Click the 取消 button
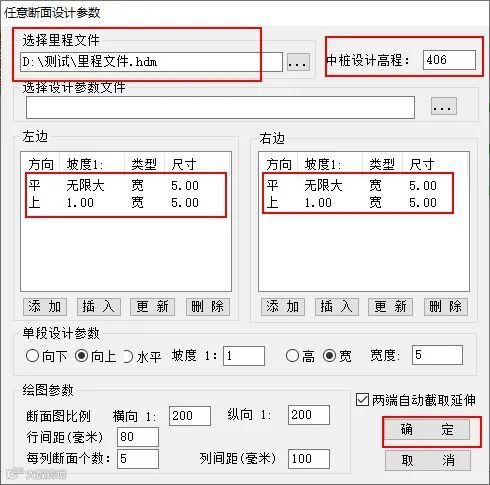Viewport: 490px width, 485px height. coord(428,460)
